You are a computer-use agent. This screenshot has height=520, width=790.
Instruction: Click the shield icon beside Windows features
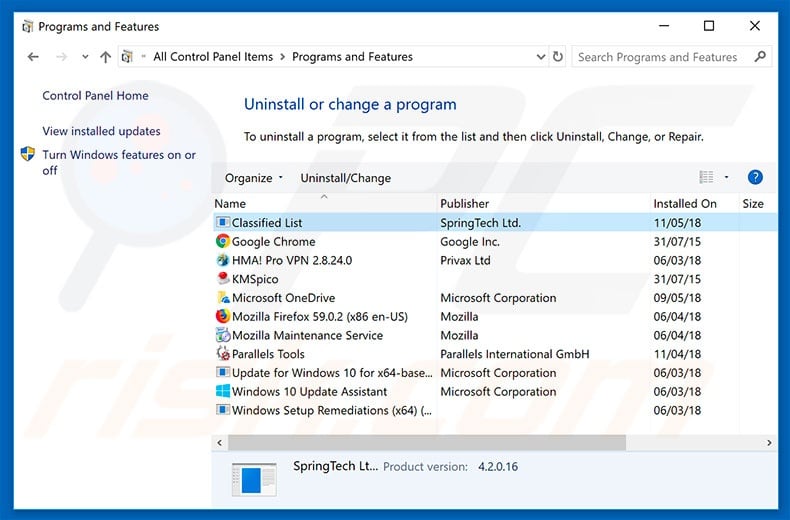coord(28,154)
